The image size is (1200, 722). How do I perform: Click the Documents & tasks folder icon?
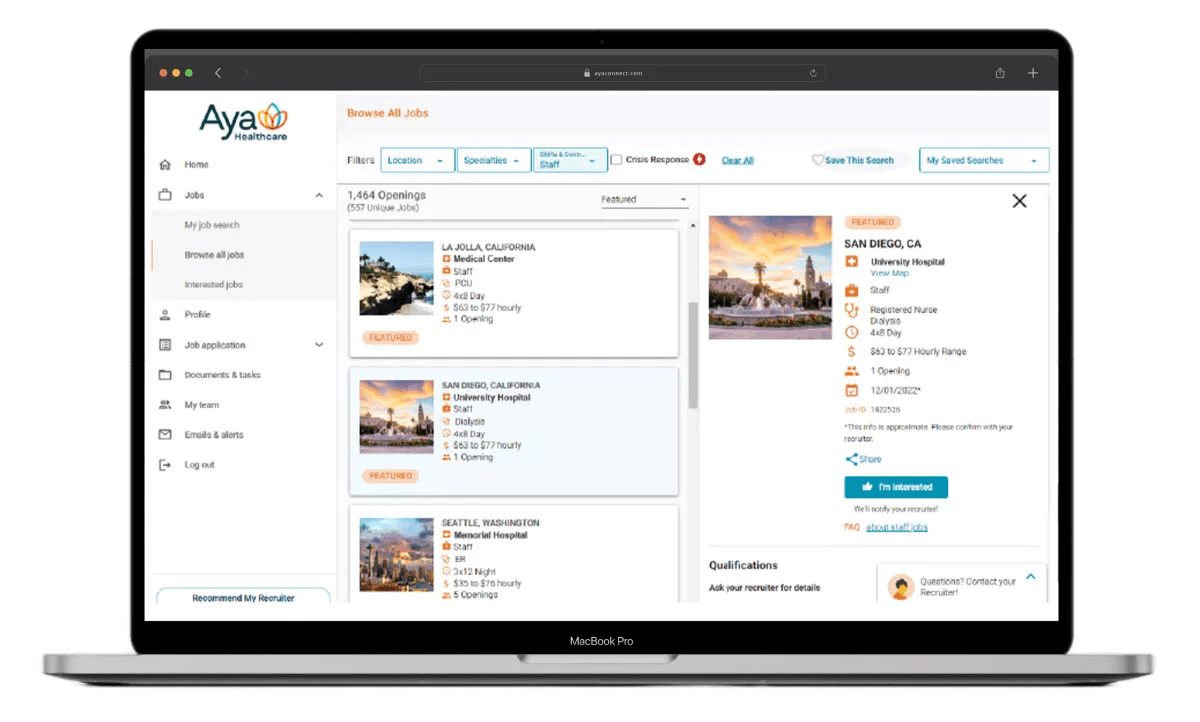pyautogui.click(x=165, y=375)
